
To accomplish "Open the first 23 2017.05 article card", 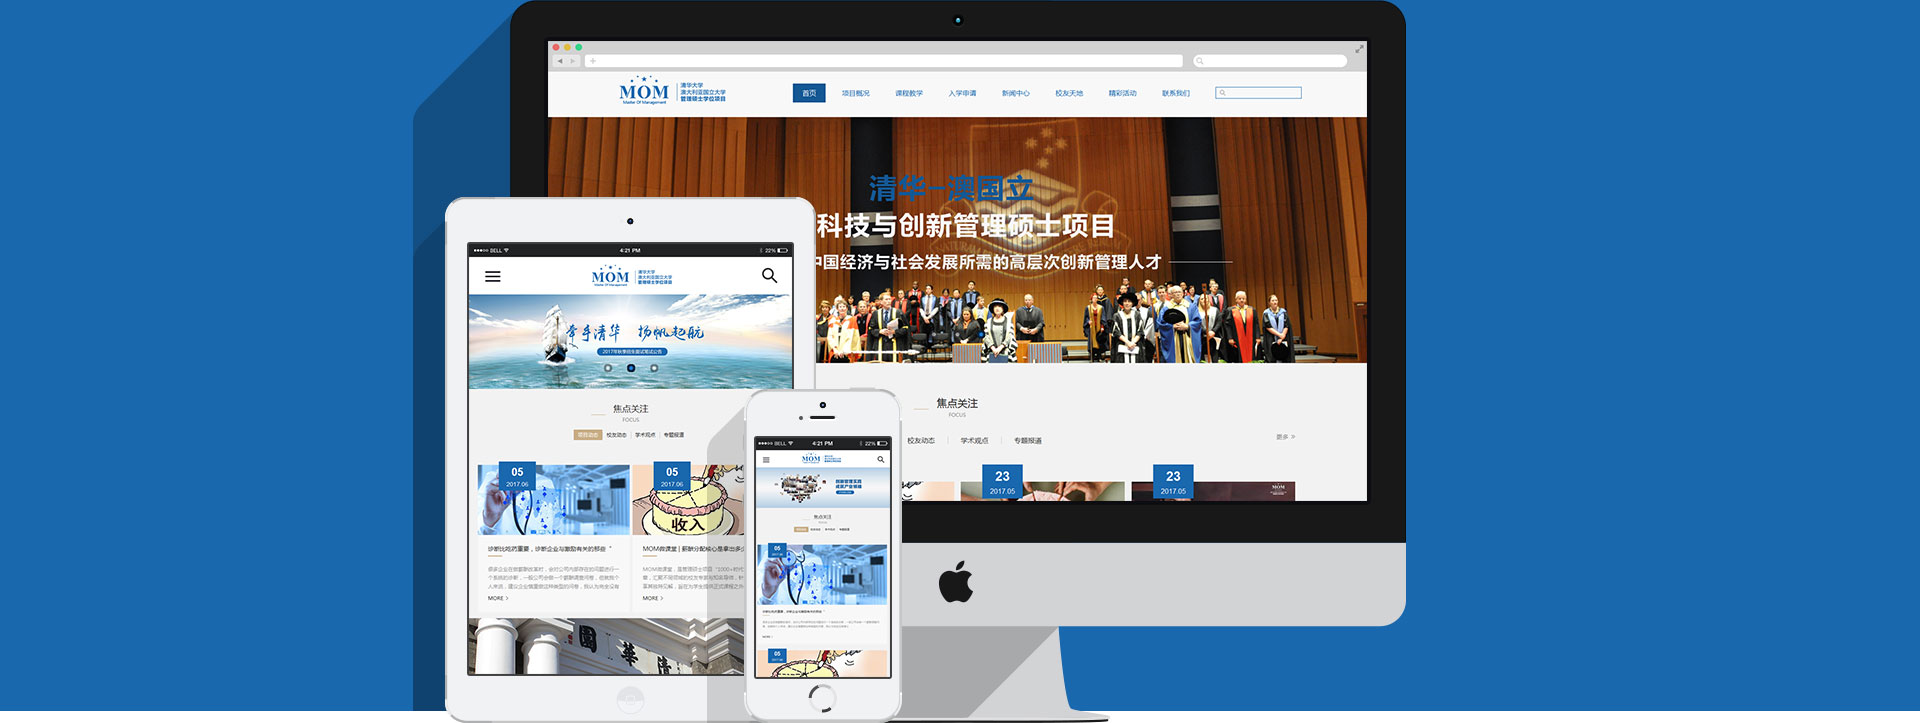I will click(x=1042, y=483).
